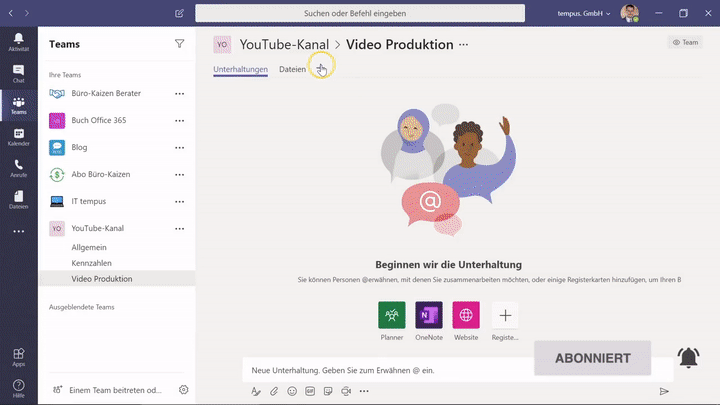Collapse the YouTube-Kanal team
720x405 pixels.
click(98, 228)
